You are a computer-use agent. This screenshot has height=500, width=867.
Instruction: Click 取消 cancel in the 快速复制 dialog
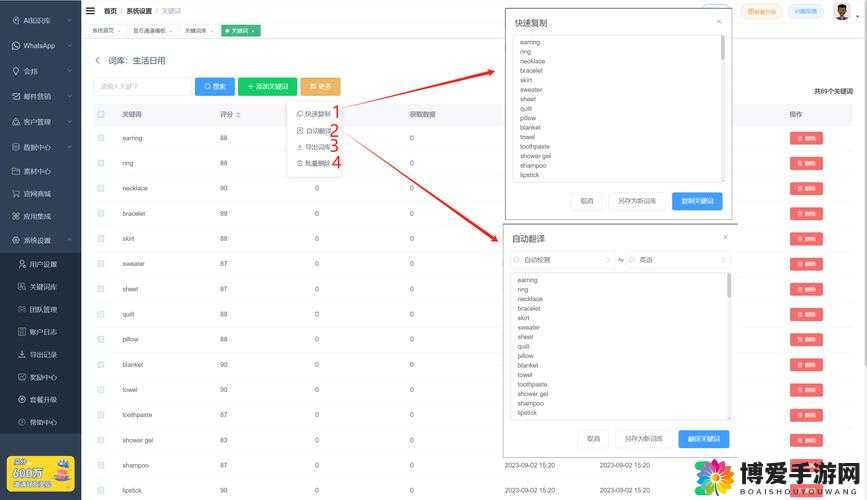coord(587,201)
